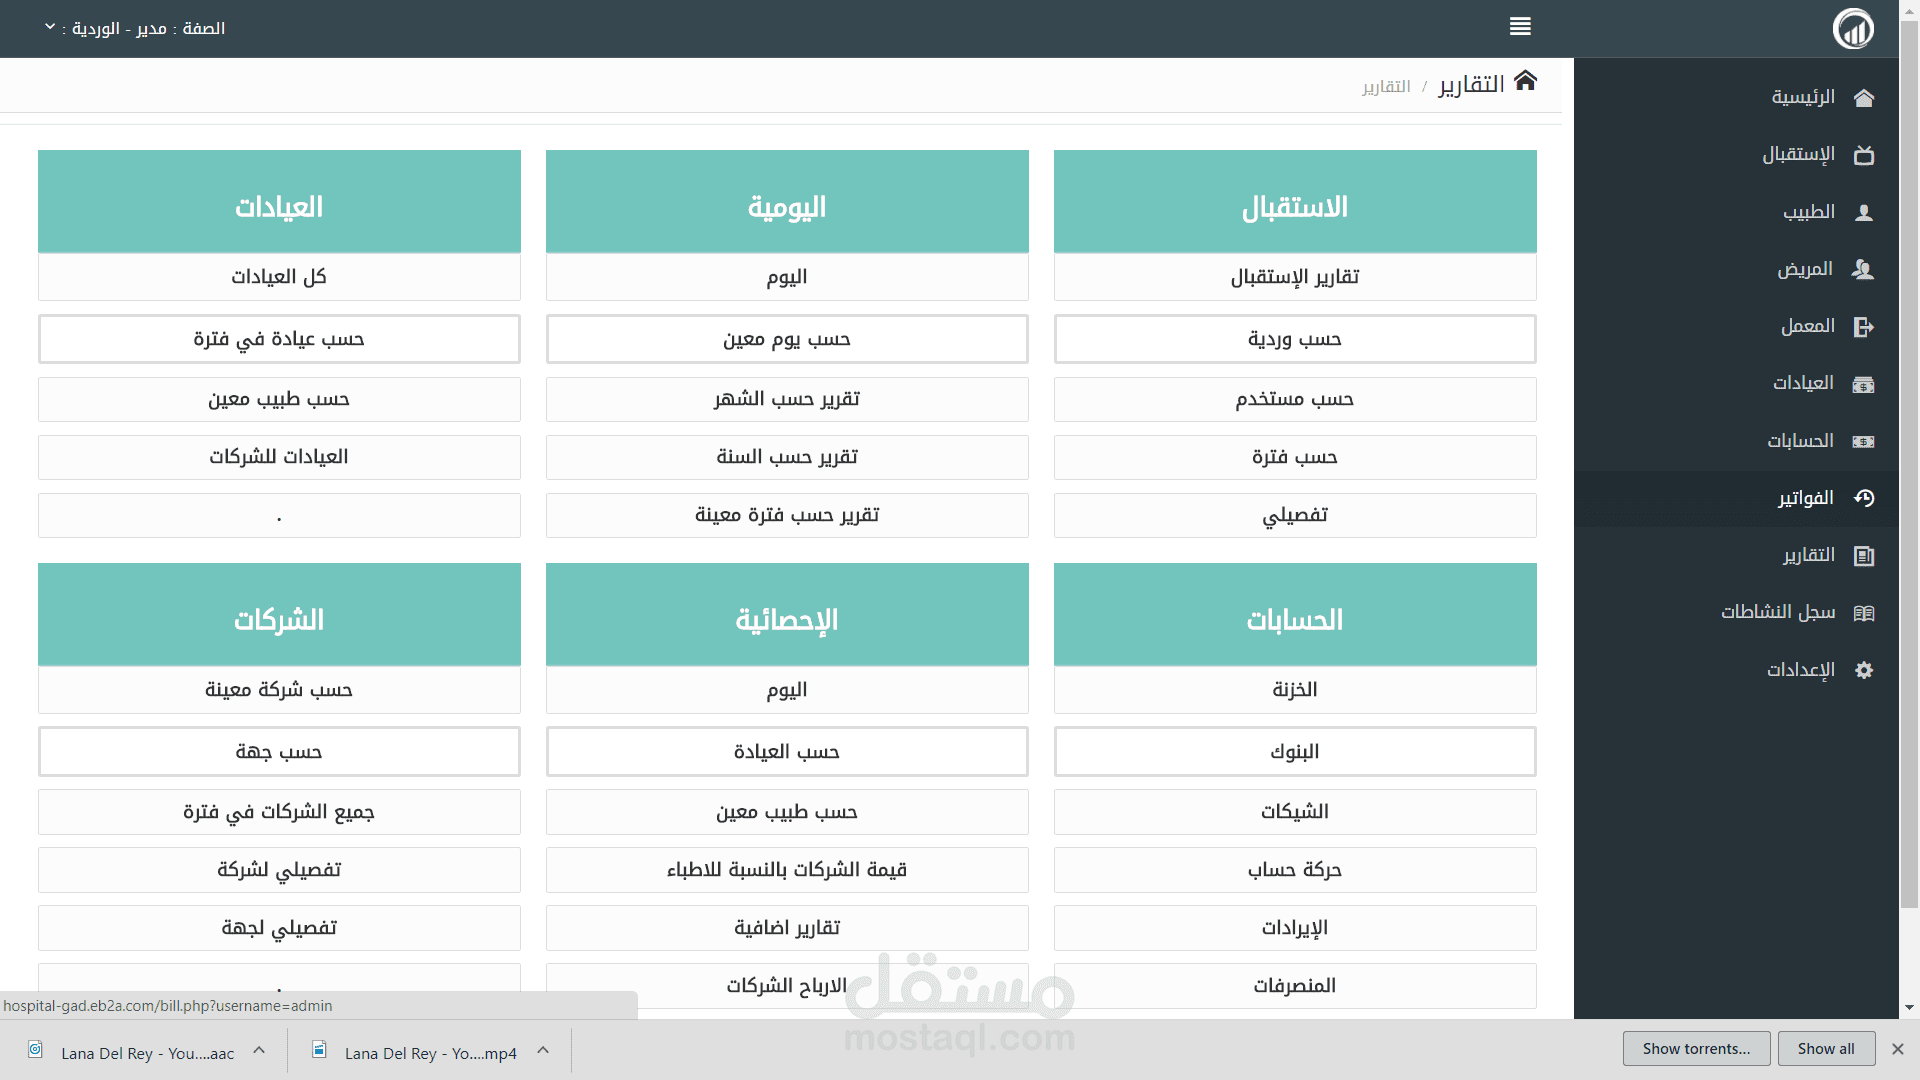Click the reception TV icon in the sidebar
Image resolution: width=1920 pixels, height=1080 pixels.
[x=1863, y=155]
